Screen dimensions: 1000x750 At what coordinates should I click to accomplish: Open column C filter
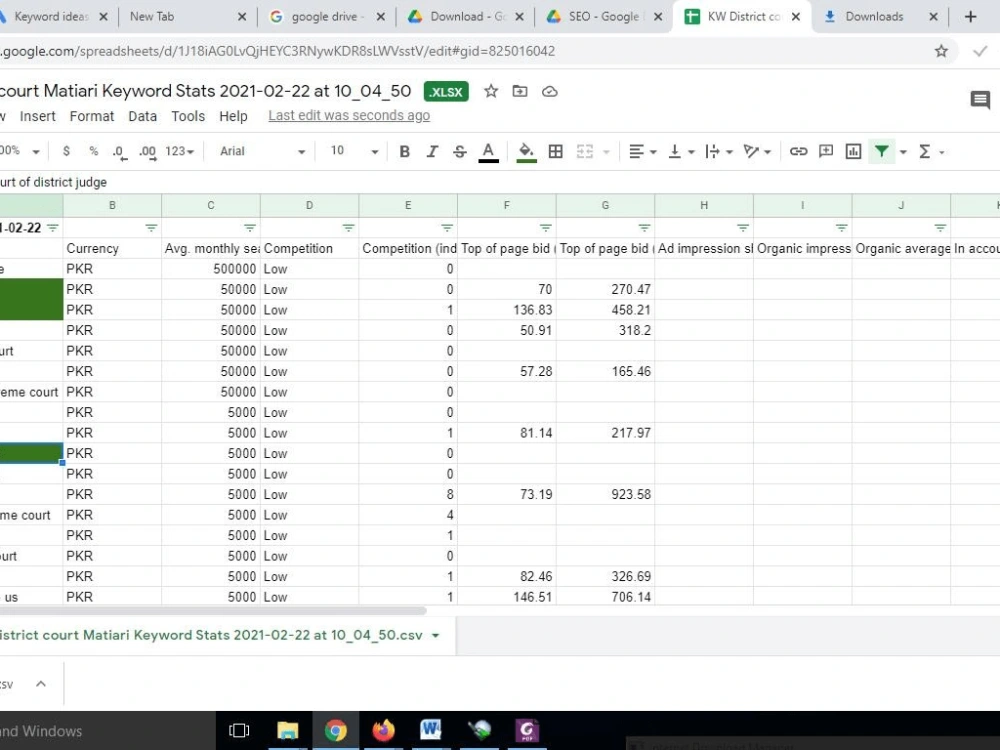(x=250, y=228)
